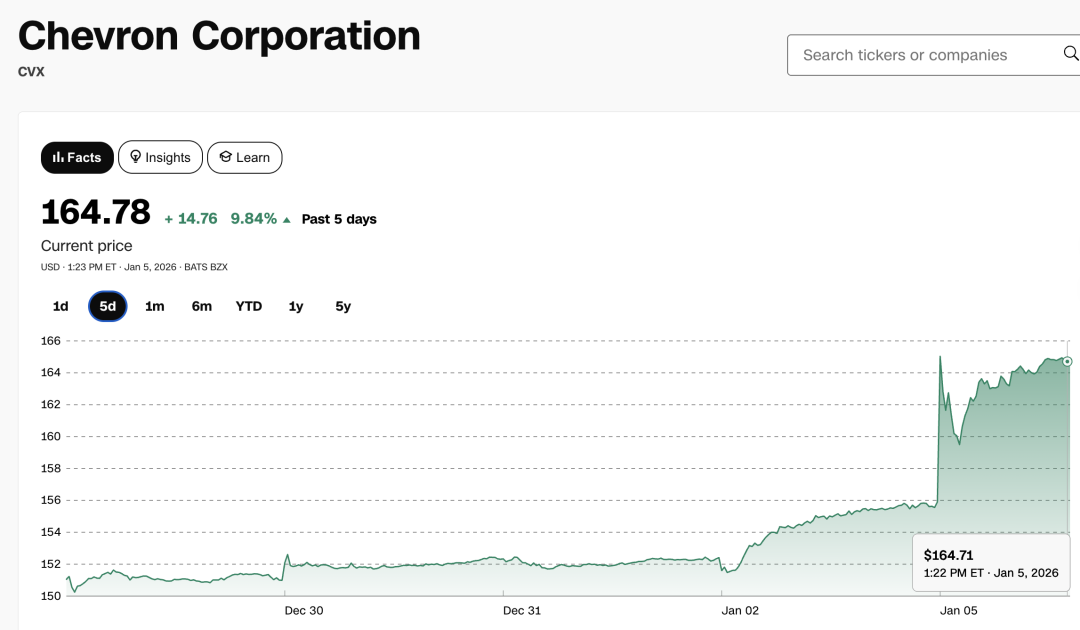Click the 9.84% change percentage

253,219
